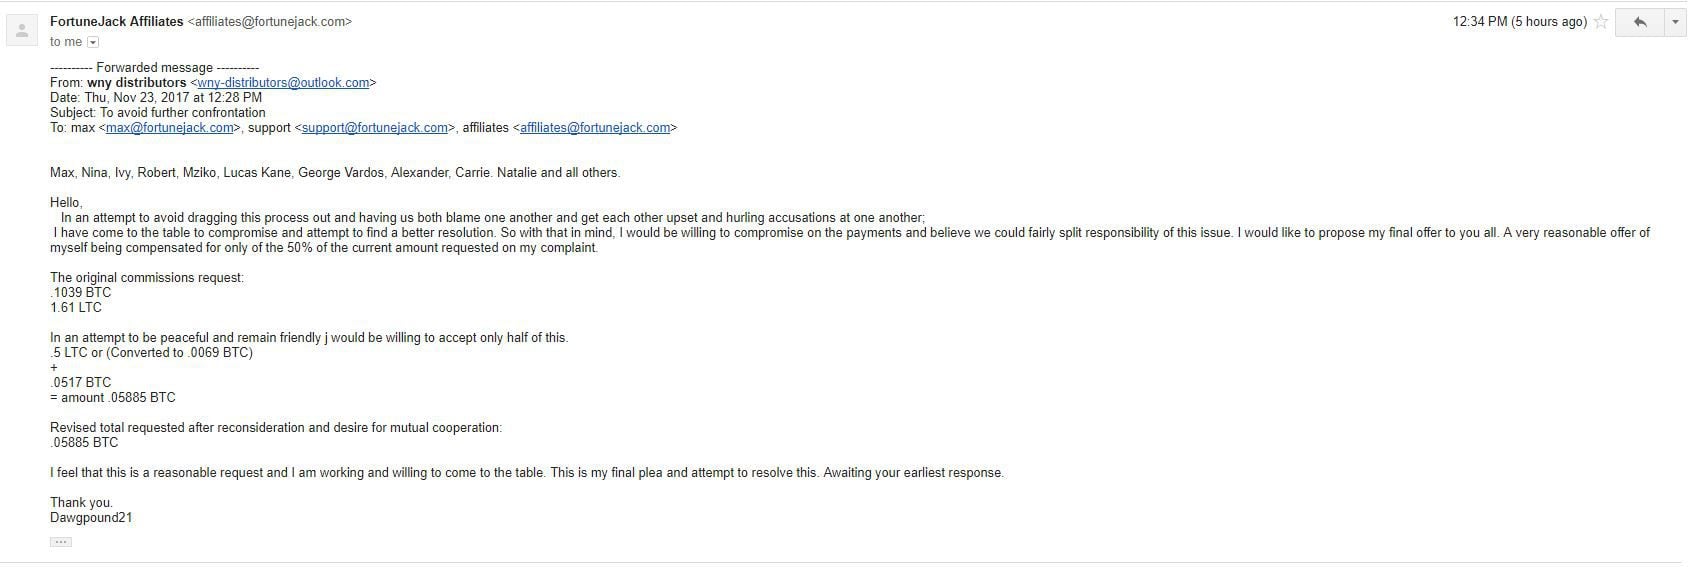Click the 'Forwarded message' divider line
Image resolution: width=1697 pixels, height=567 pixels.
(x=154, y=68)
